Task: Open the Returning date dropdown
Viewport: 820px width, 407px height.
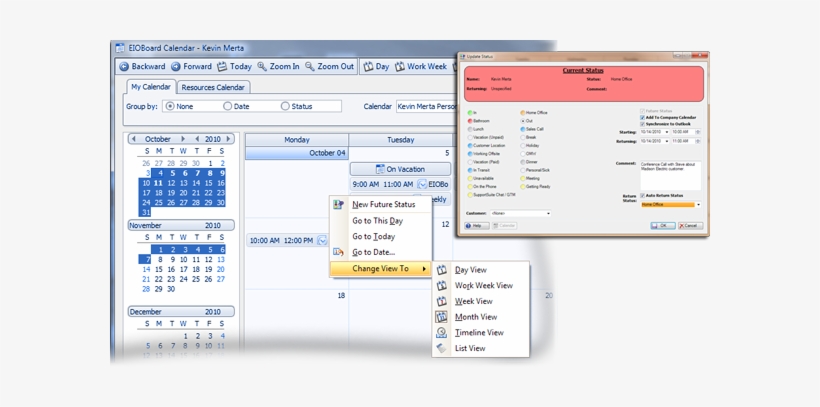Action: click(667, 141)
